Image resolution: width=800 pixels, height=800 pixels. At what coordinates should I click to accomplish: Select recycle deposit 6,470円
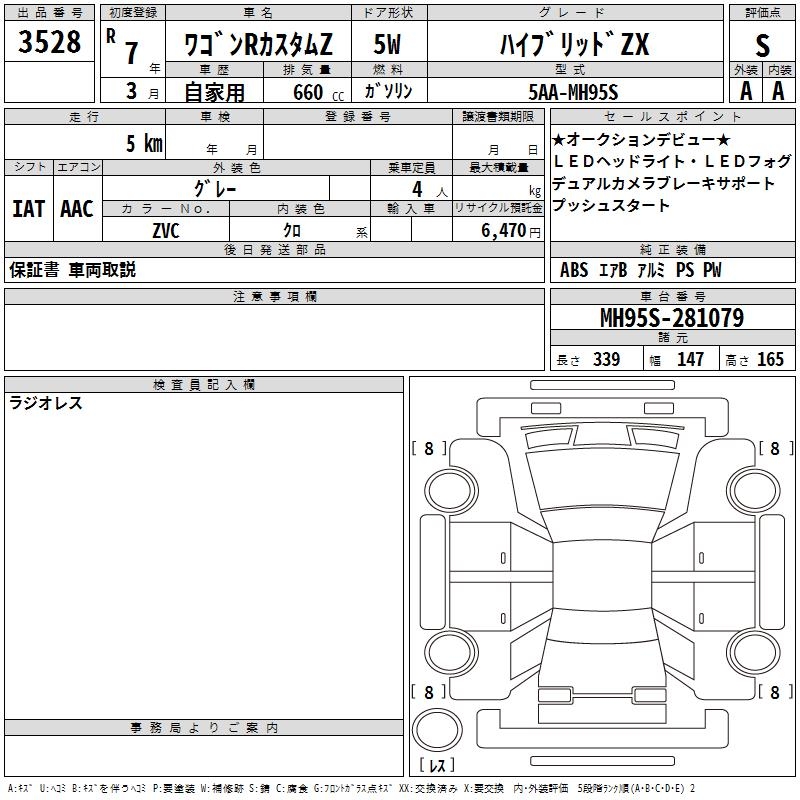click(x=511, y=231)
